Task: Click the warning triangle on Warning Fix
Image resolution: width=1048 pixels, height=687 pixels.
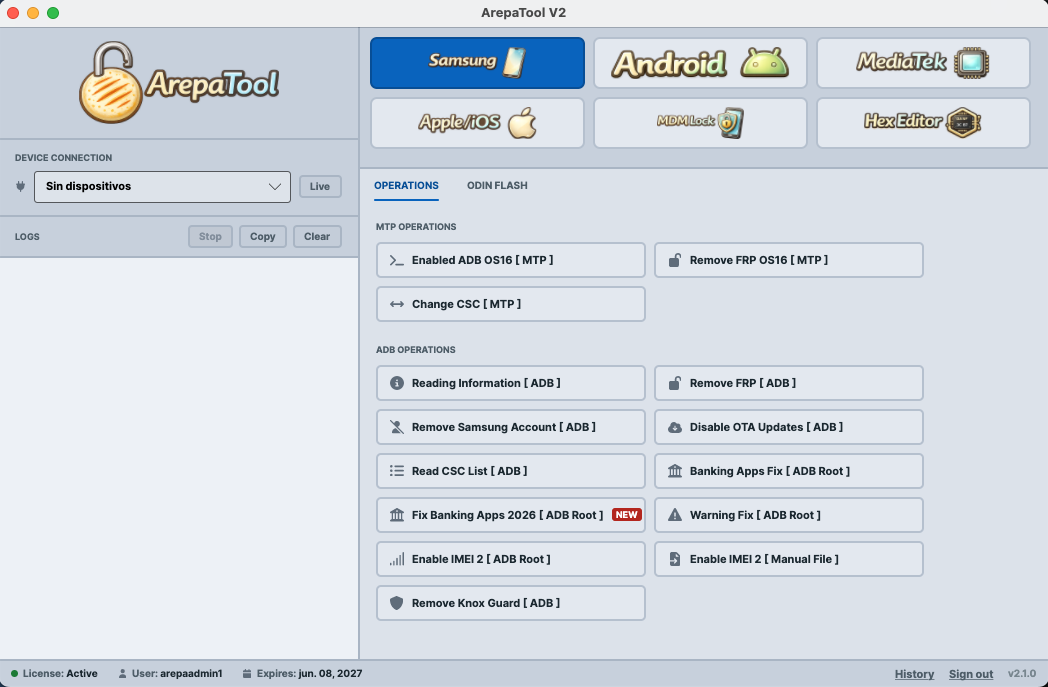Action: pyautogui.click(x=675, y=515)
